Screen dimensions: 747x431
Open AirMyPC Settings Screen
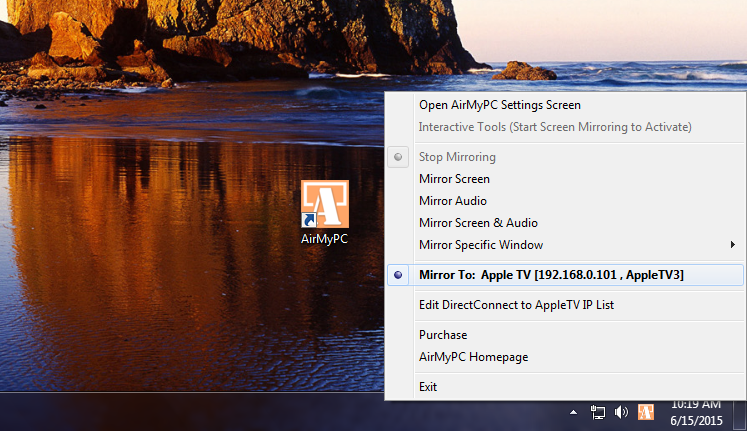click(565, 105)
